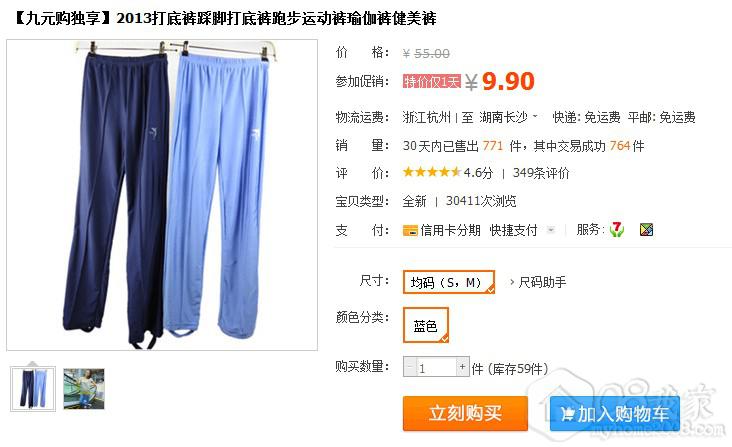Image resolution: width=732 pixels, height=447 pixels.
Task: Open the 349条评价 reviews link
Action: [x=541, y=173]
